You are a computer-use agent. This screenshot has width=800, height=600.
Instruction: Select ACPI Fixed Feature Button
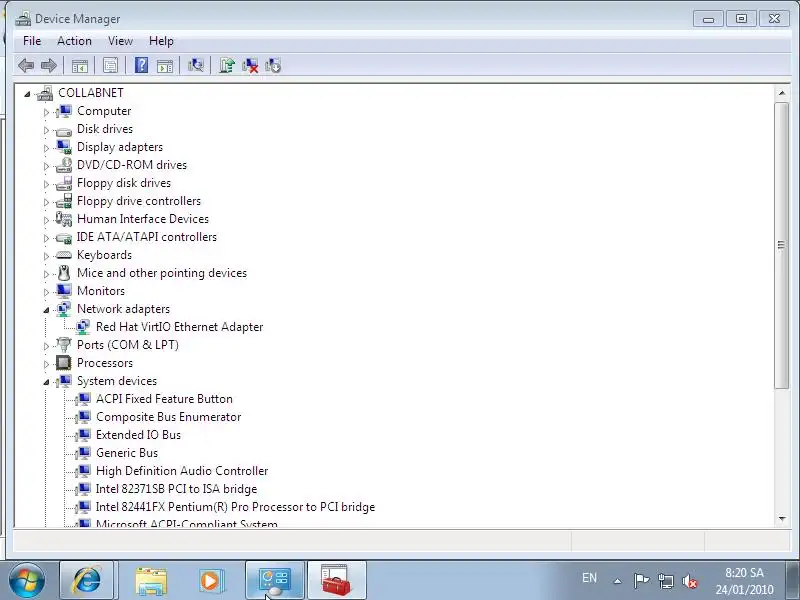coord(164,399)
